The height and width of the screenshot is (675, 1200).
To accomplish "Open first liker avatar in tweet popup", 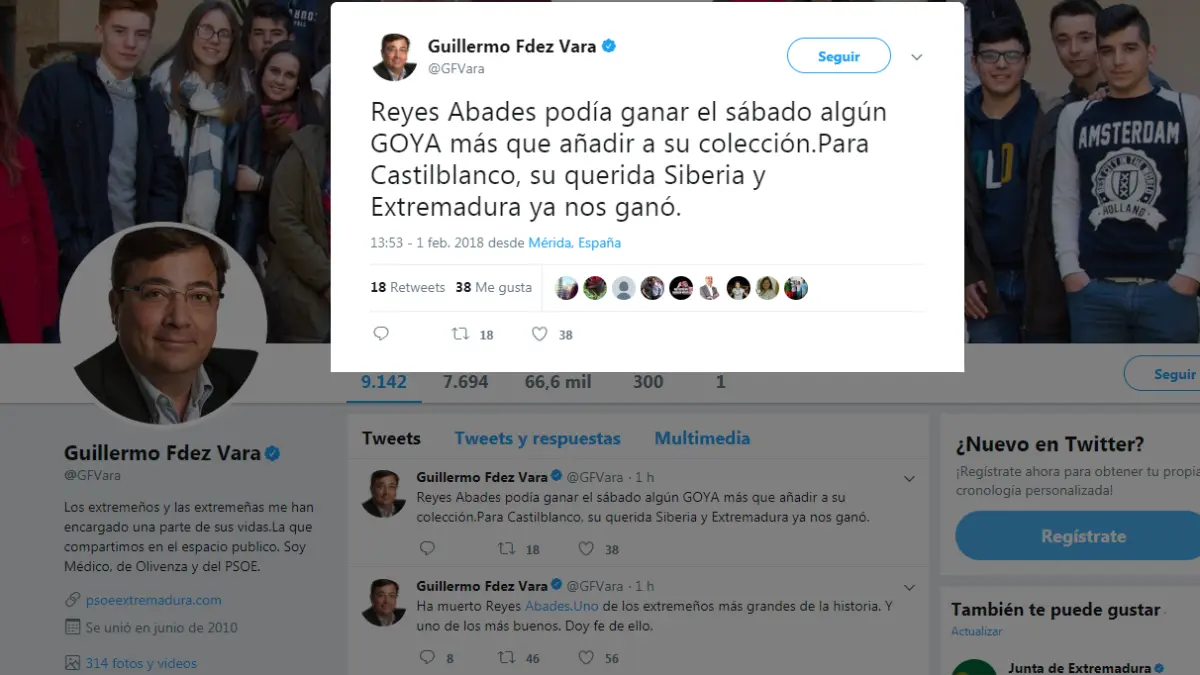I will pyautogui.click(x=566, y=288).
